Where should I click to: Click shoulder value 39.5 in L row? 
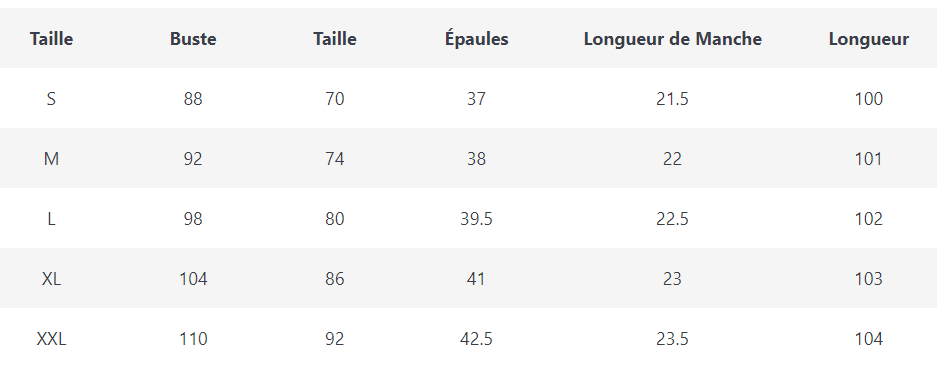tap(476, 219)
